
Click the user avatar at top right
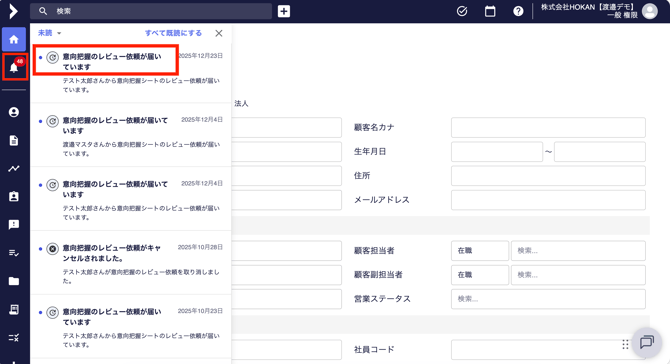[x=649, y=11]
